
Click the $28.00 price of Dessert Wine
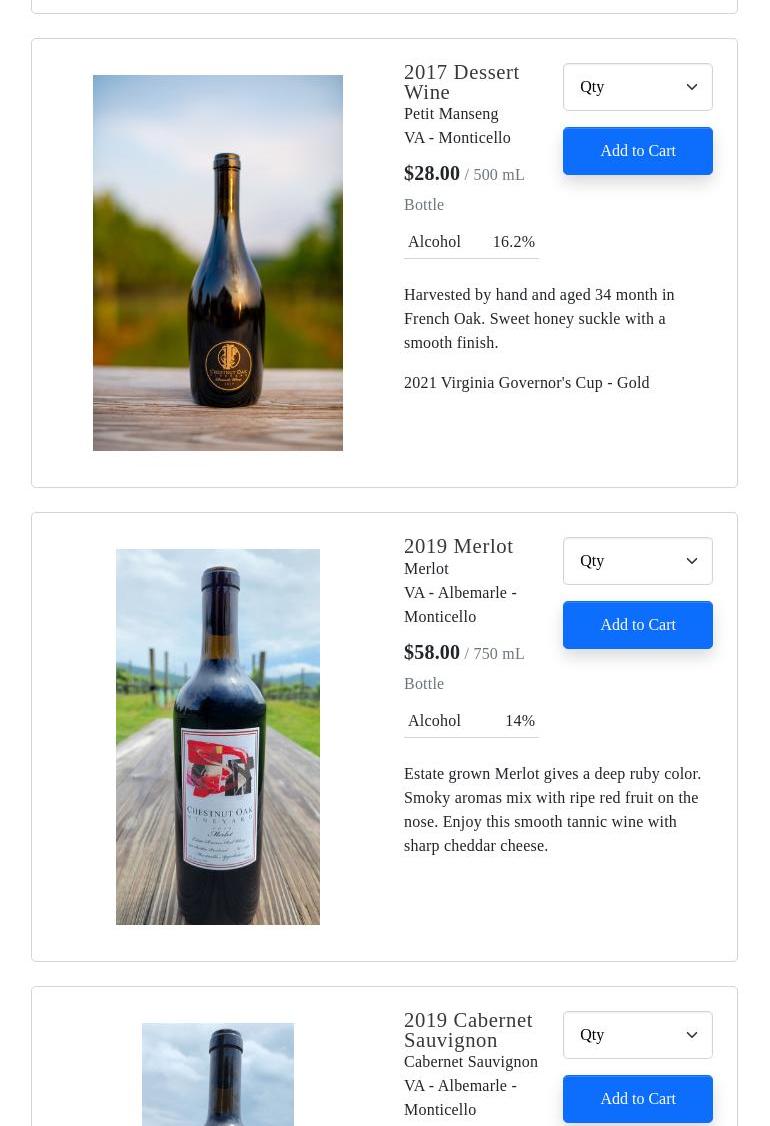[432, 173]
